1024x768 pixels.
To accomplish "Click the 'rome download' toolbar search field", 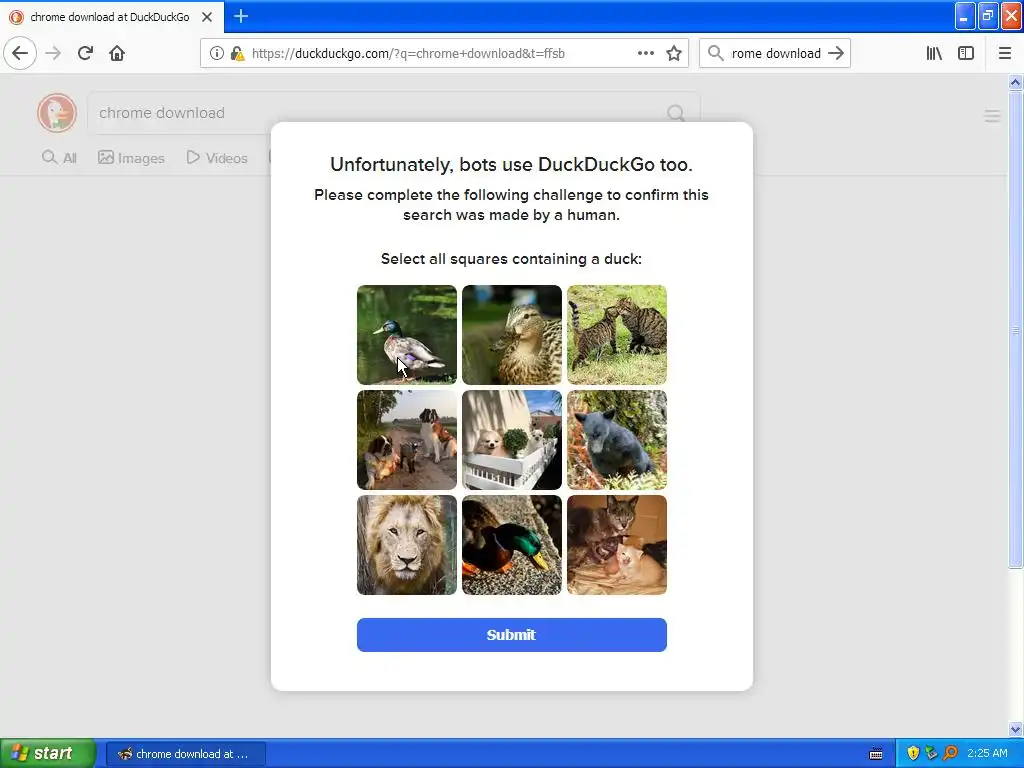I will (x=775, y=53).
